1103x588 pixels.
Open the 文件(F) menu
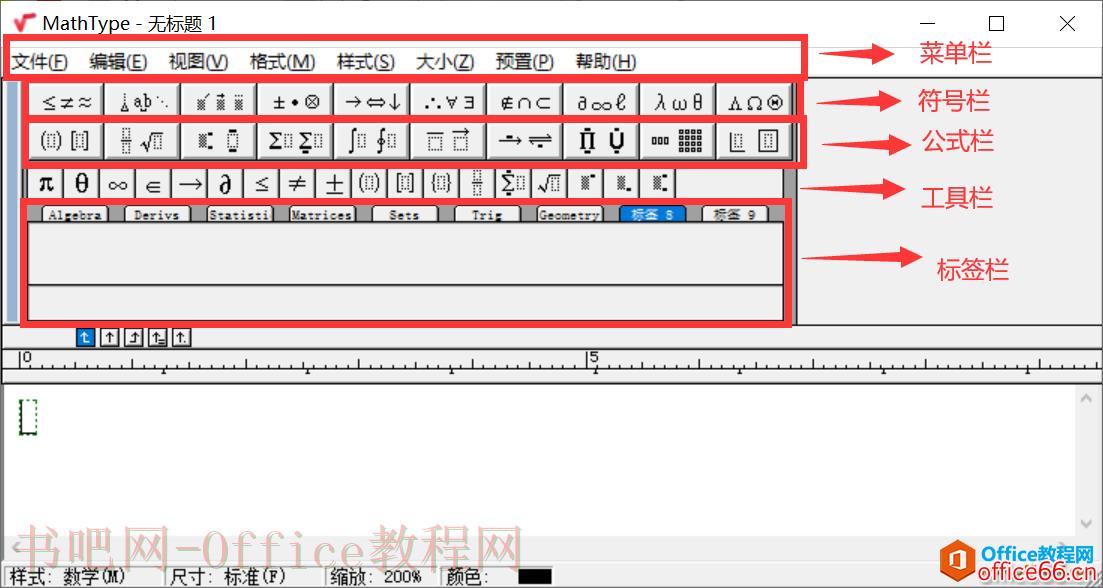[x=39, y=62]
